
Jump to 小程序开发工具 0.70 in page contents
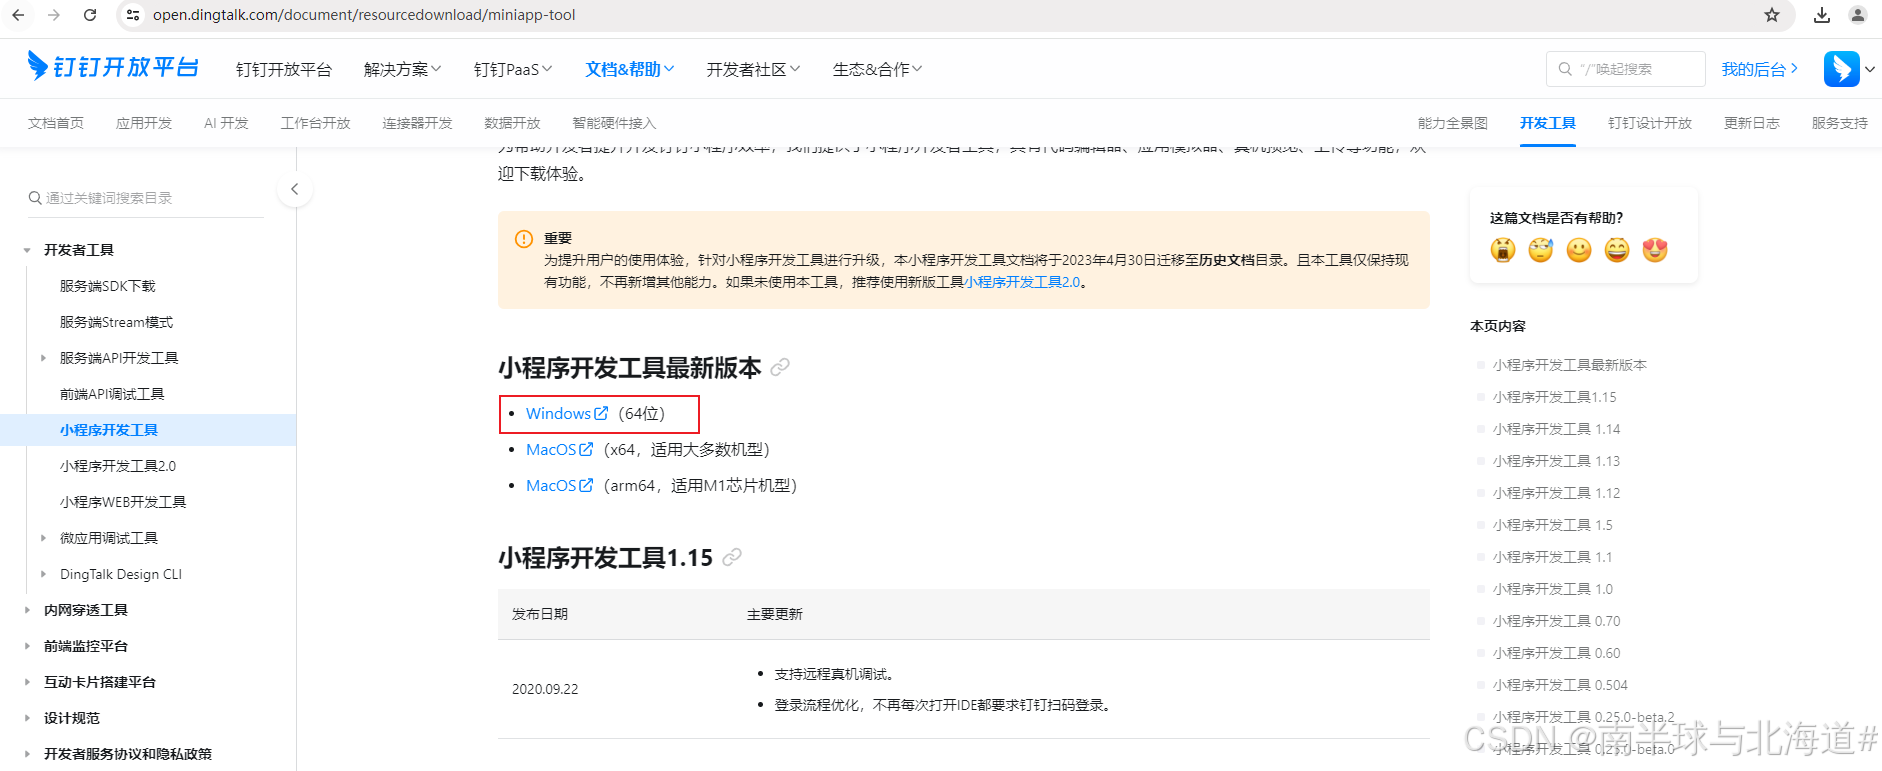[1557, 621]
